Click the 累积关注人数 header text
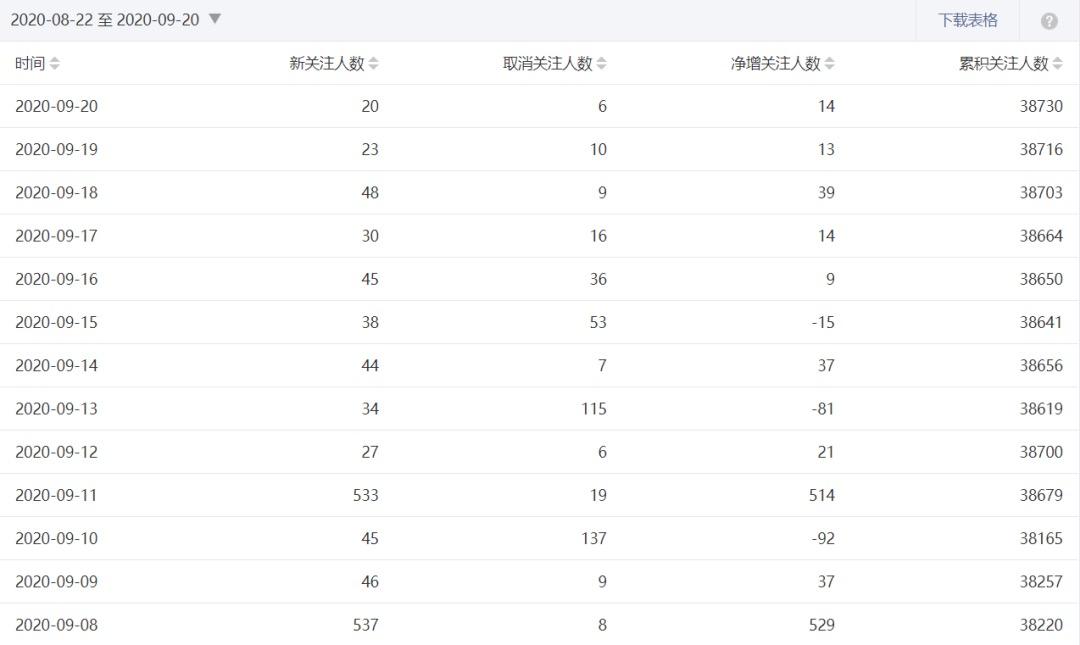The height and width of the screenshot is (645, 1080). click(x=1003, y=64)
